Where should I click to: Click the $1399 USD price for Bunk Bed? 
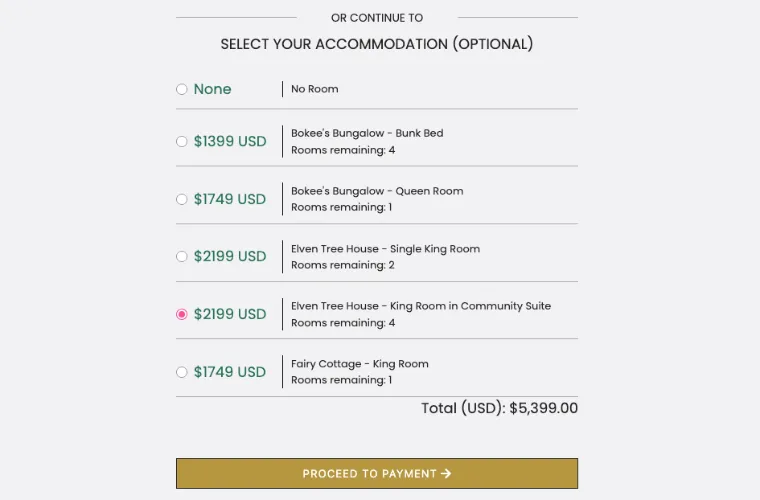click(230, 141)
